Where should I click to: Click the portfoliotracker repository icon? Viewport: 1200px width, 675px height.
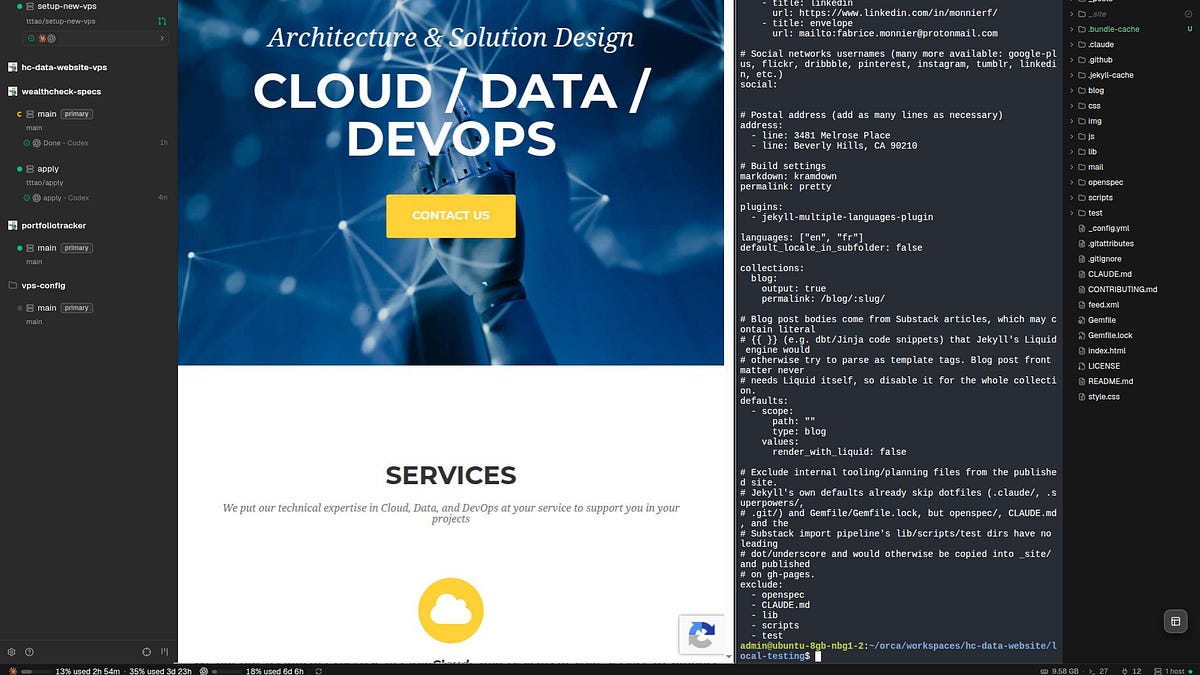(12, 225)
